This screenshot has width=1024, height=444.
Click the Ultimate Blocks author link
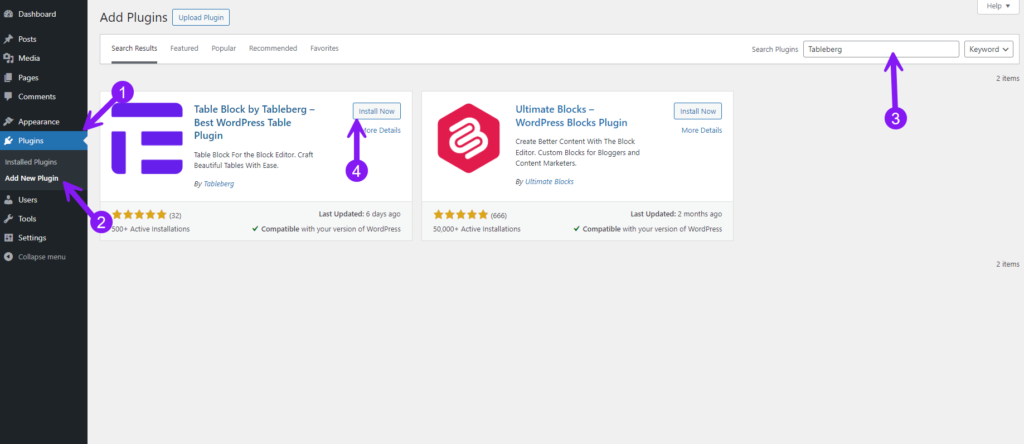coord(549,182)
